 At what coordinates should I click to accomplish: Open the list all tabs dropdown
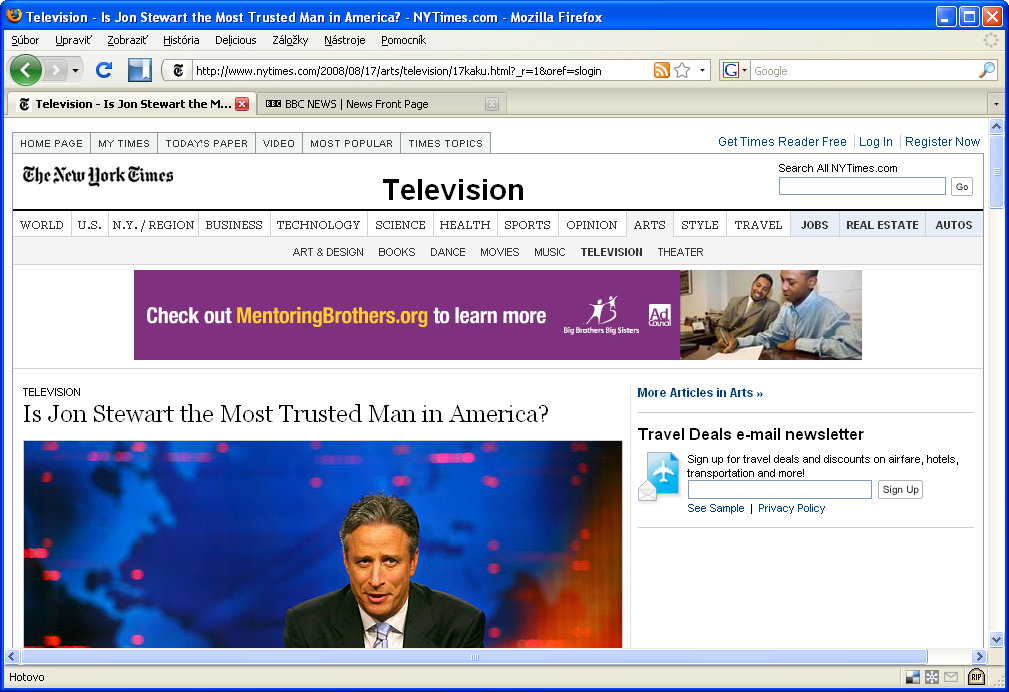[996, 104]
